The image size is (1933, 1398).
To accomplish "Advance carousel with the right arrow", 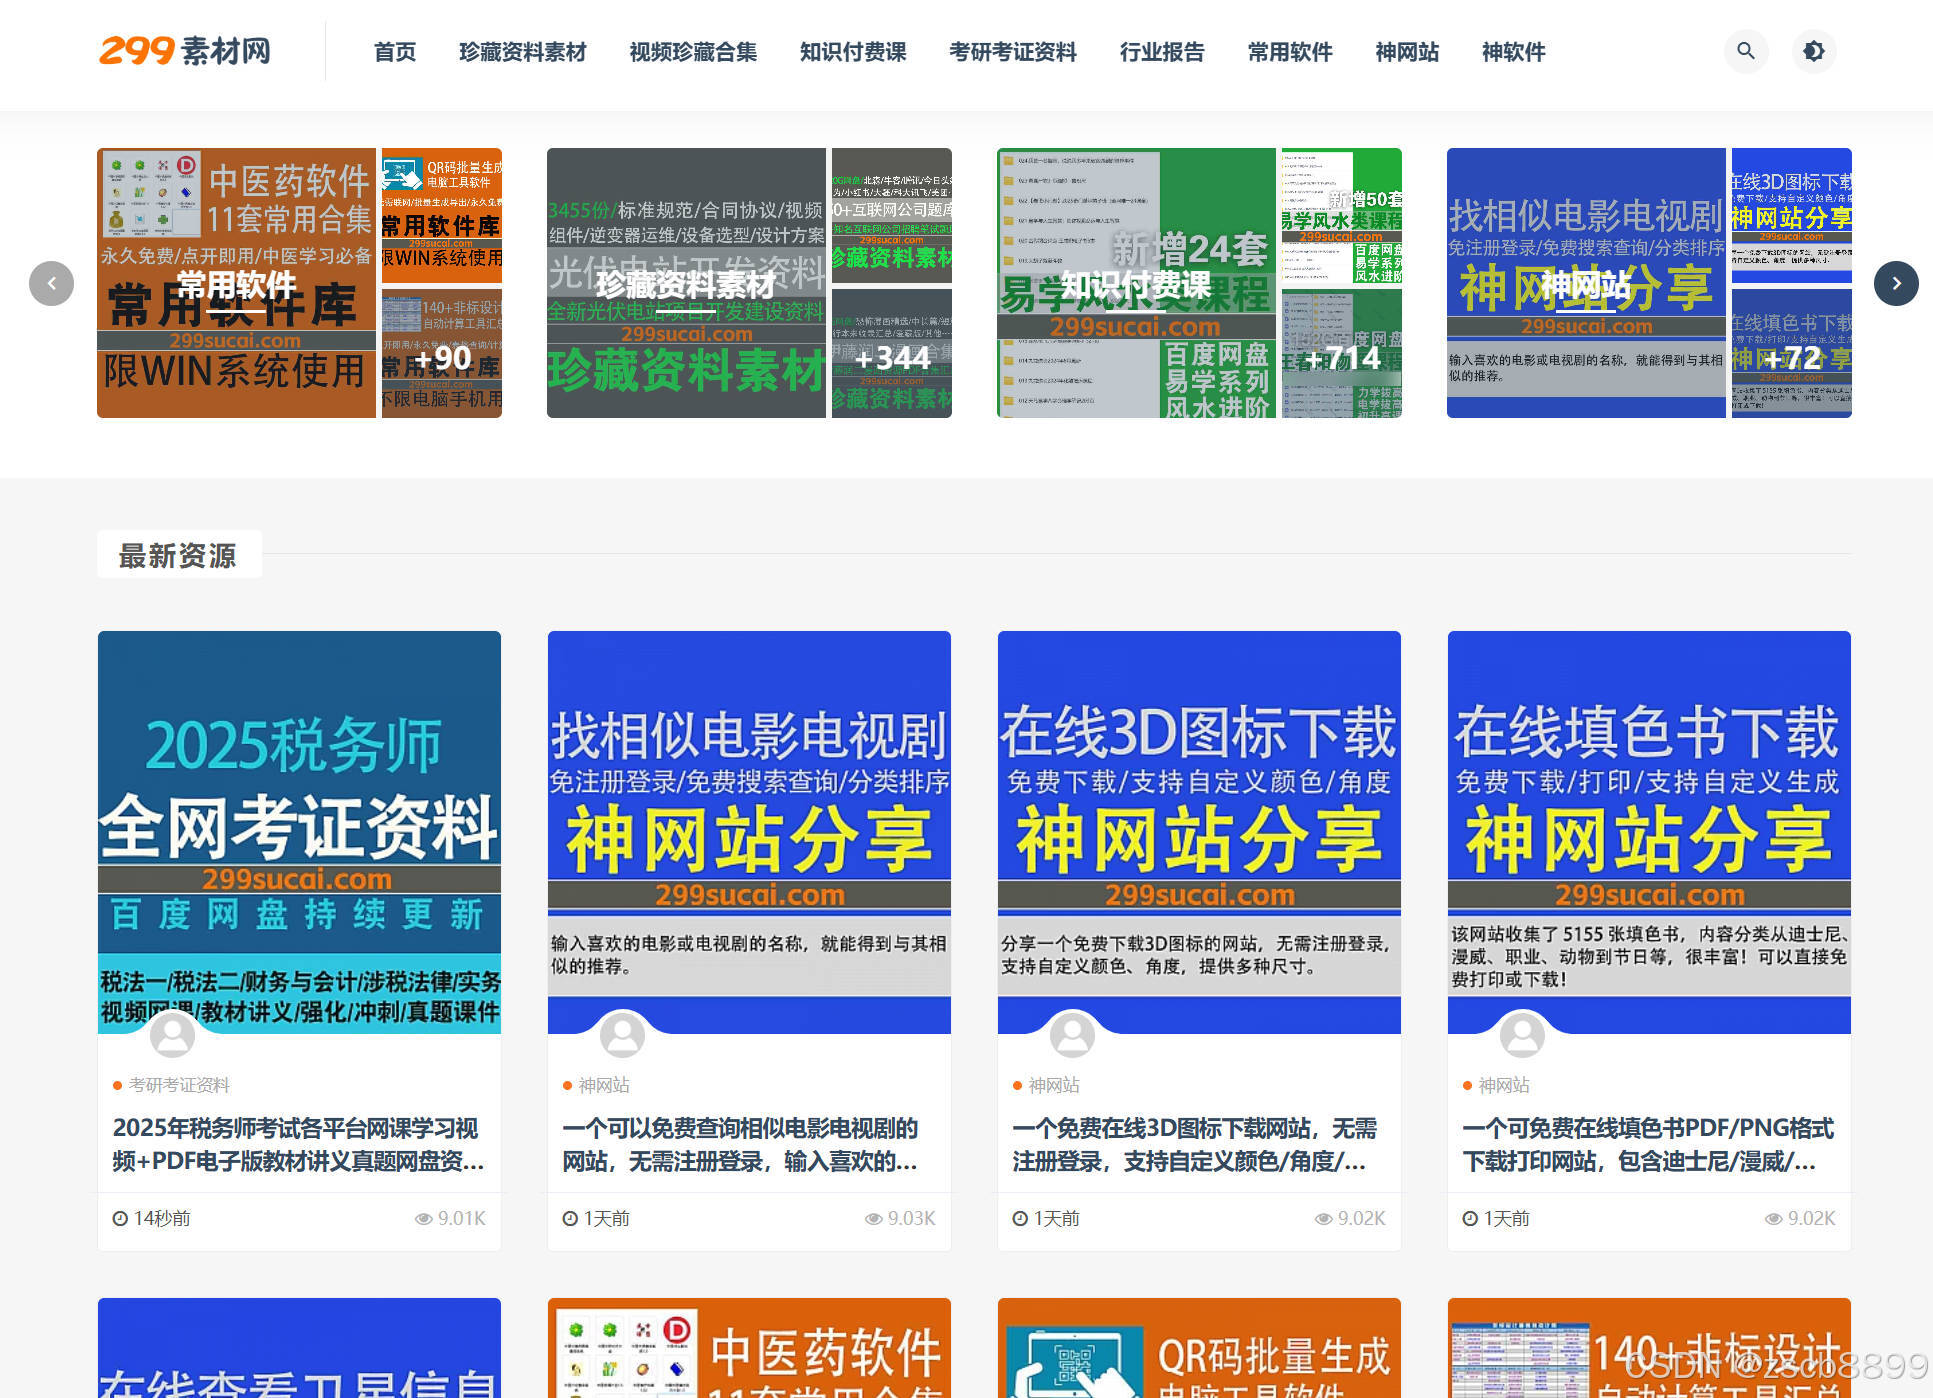I will pyautogui.click(x=1895, y=283).
